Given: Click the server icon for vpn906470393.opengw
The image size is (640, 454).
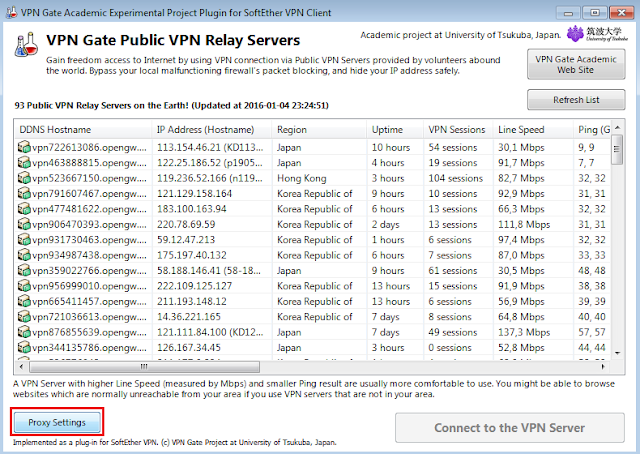Looking at the screenshot, I should (x=24, y=224).
